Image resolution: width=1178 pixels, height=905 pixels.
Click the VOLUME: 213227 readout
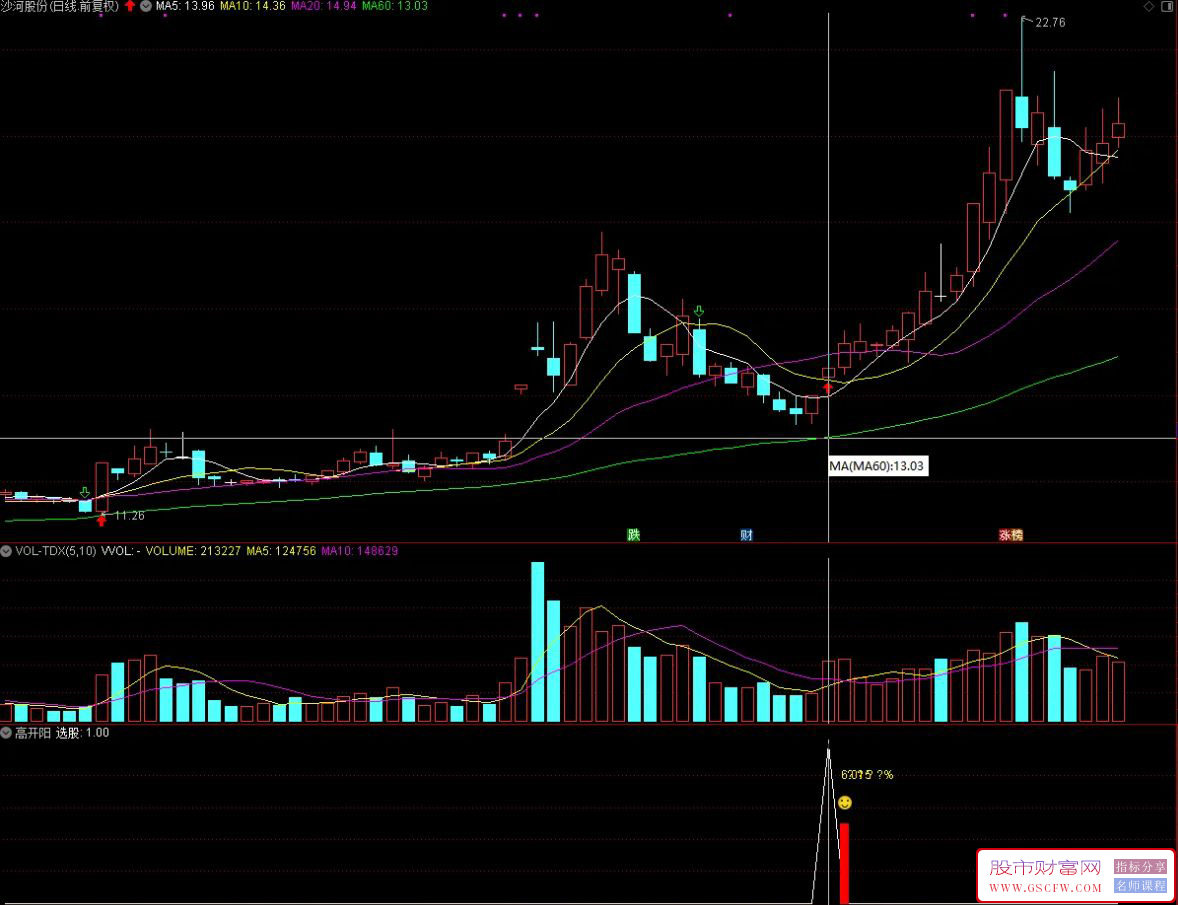click(x=193, y=551)
